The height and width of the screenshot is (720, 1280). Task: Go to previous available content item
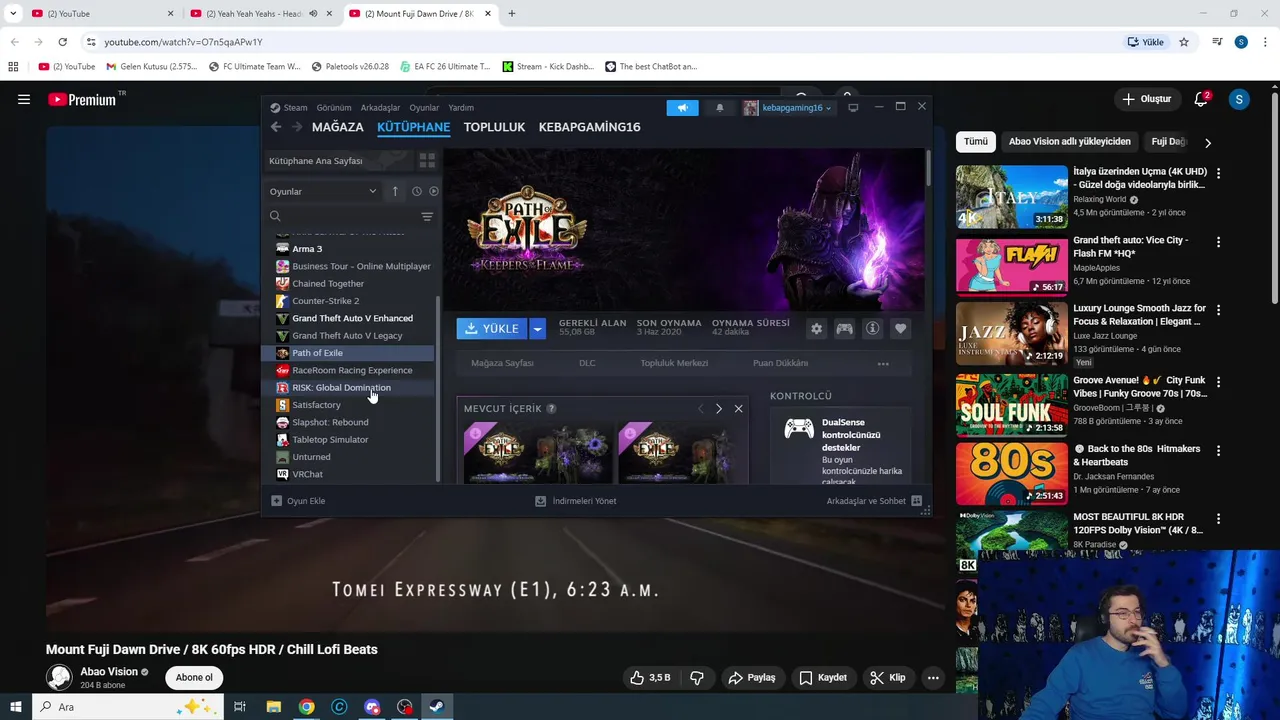coord(700,409)
